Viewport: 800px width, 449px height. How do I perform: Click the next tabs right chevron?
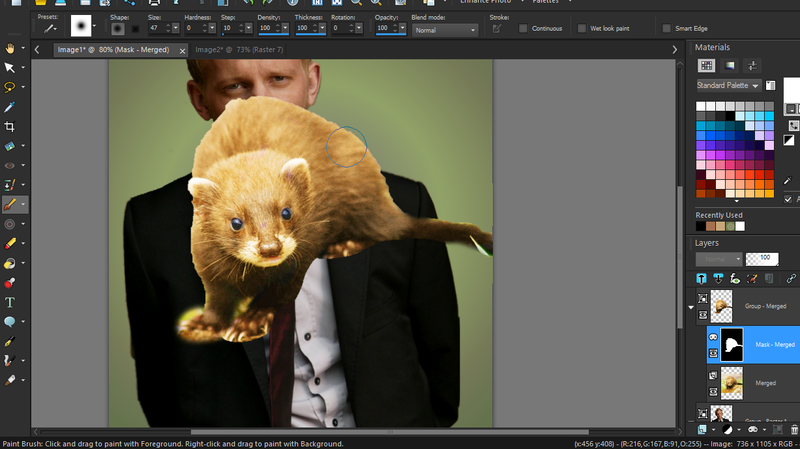click(x=674, y=49)
